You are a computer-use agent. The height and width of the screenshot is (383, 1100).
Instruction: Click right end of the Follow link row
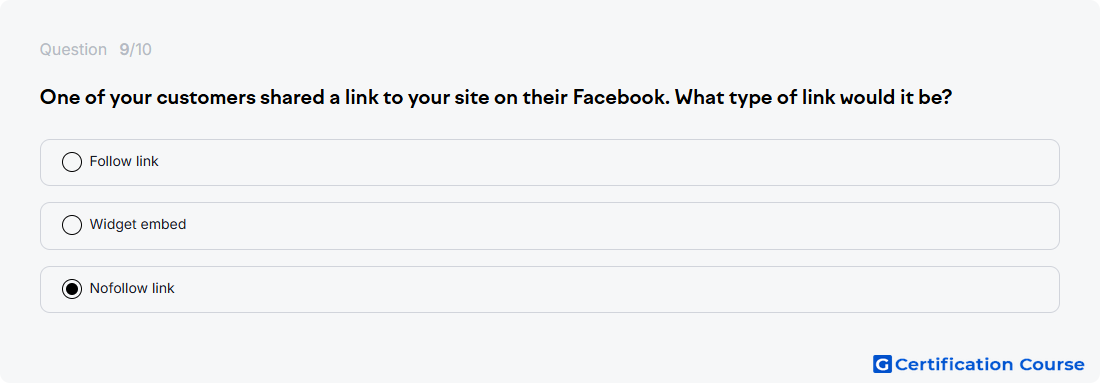click(x=1031, y=162)
